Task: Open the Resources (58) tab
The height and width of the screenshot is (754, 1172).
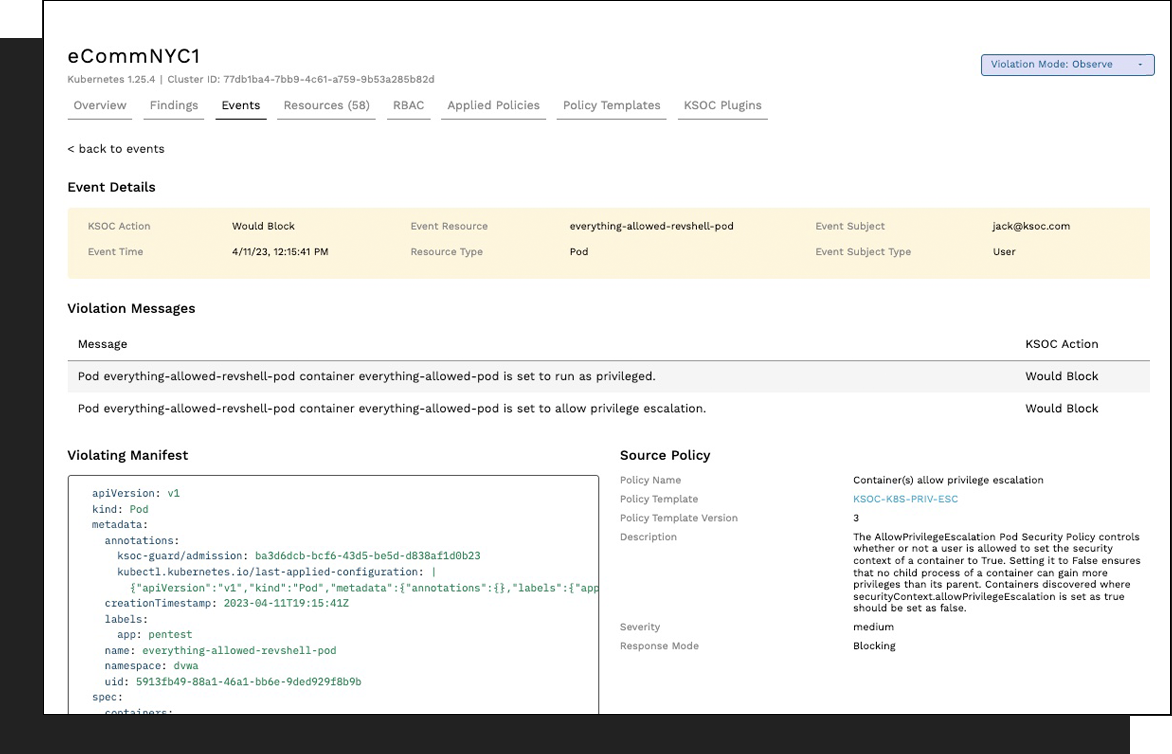Action: [x=327, y=105]
